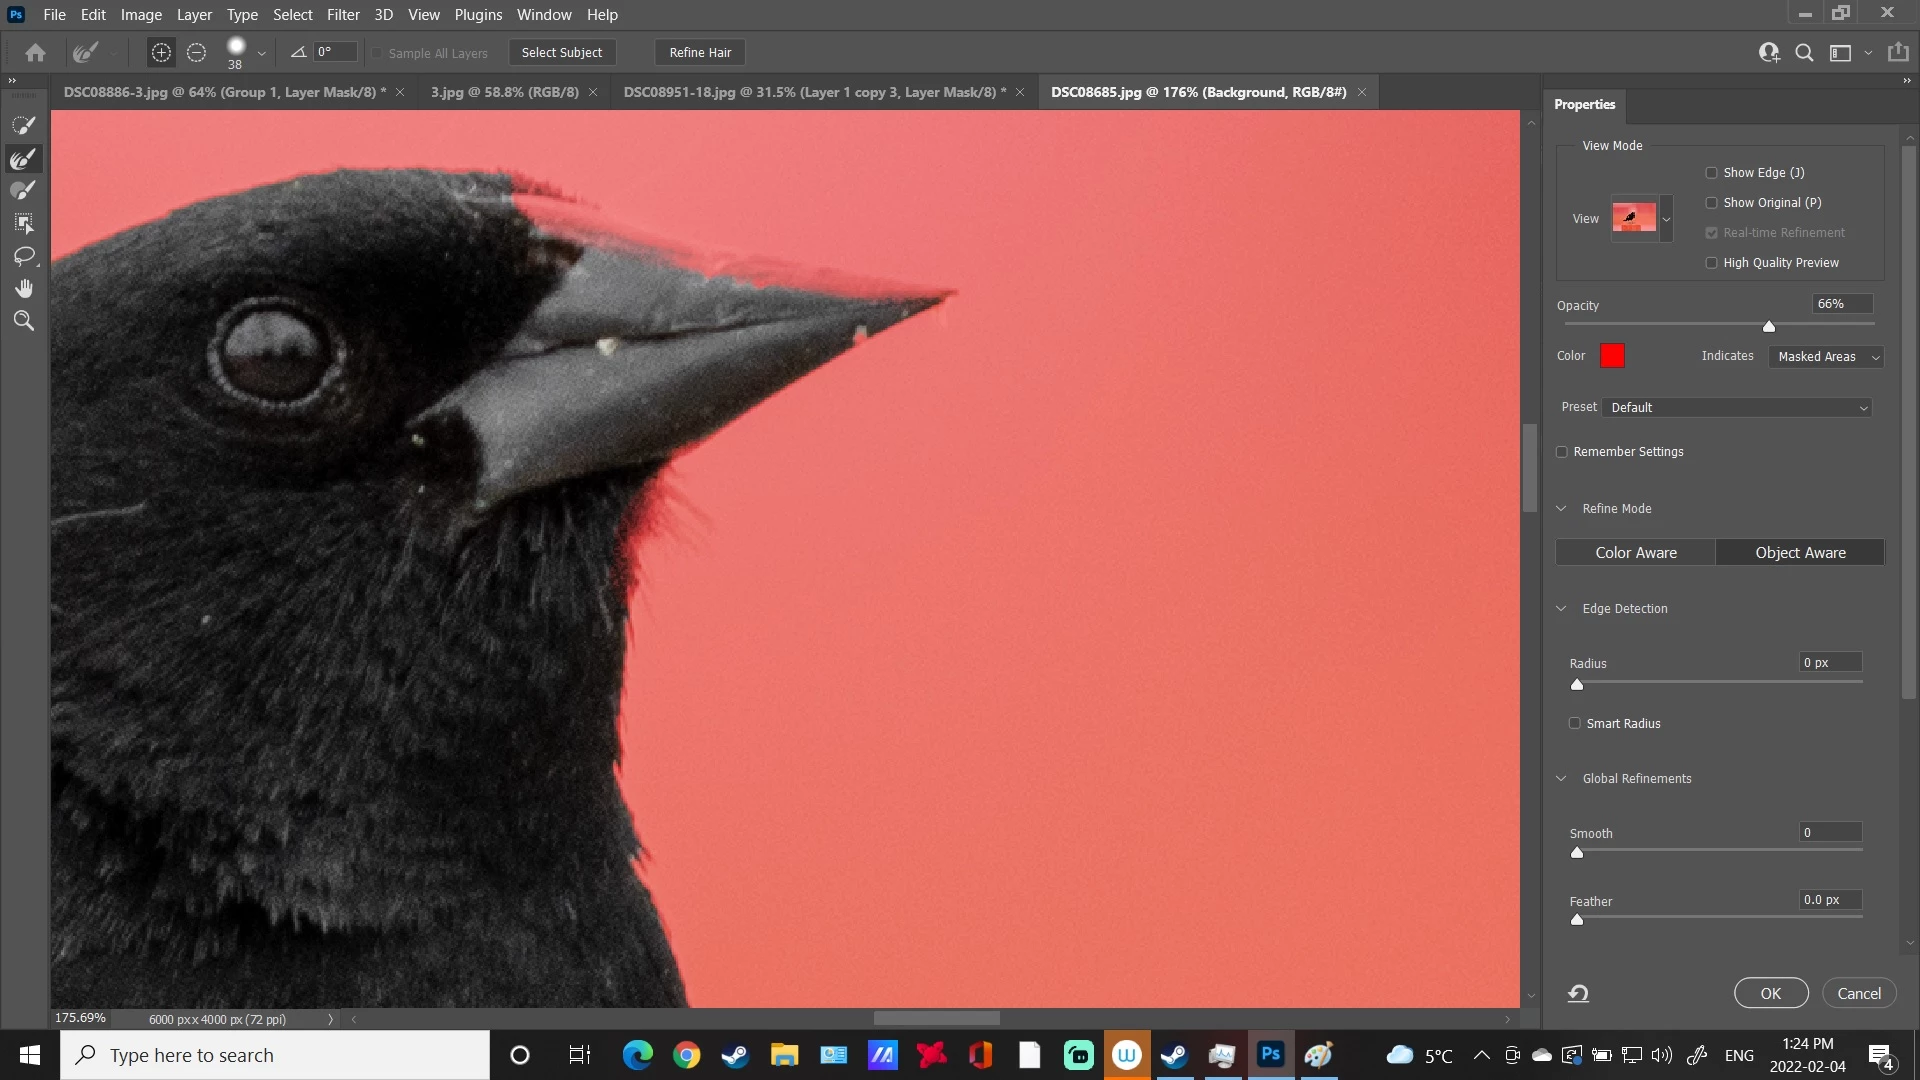Collapse the Edge Detection section

pyautogui.click(x=1561, y=609)
